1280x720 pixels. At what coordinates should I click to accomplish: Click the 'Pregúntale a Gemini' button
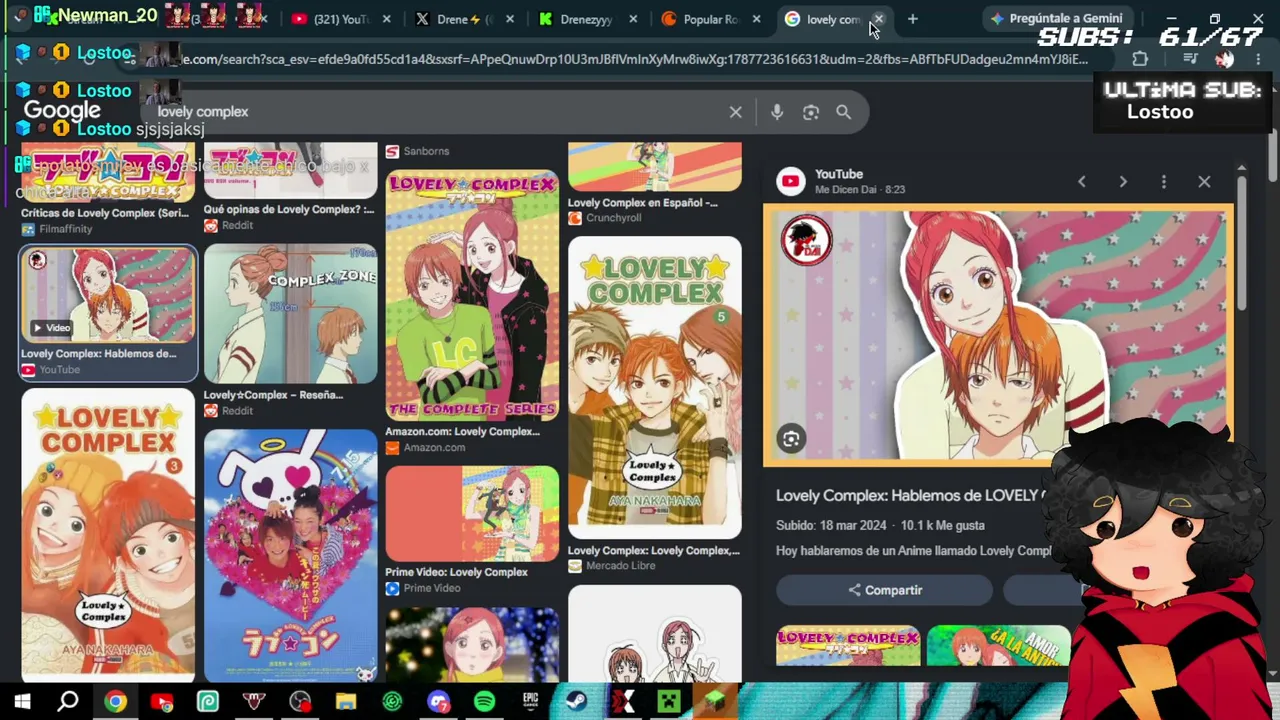click(x=1056, y=19)
